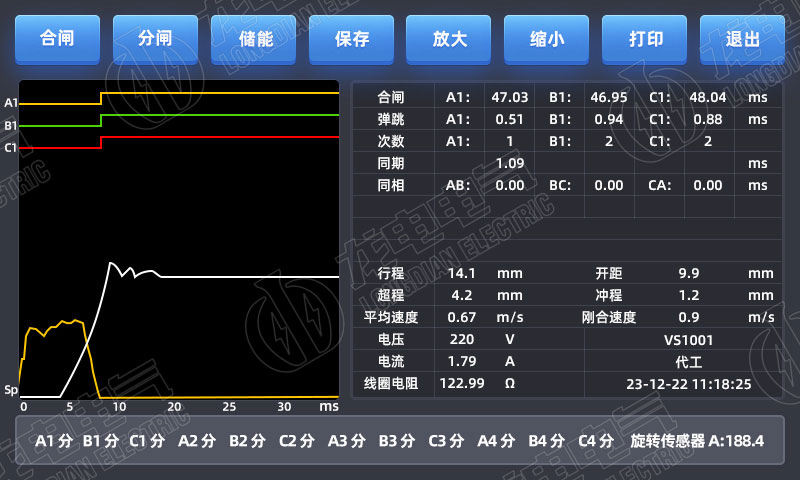The height and width of the screenshot is (480, 800).
Task: Select the B1分 channel indicator
Action: pos(101,440)
